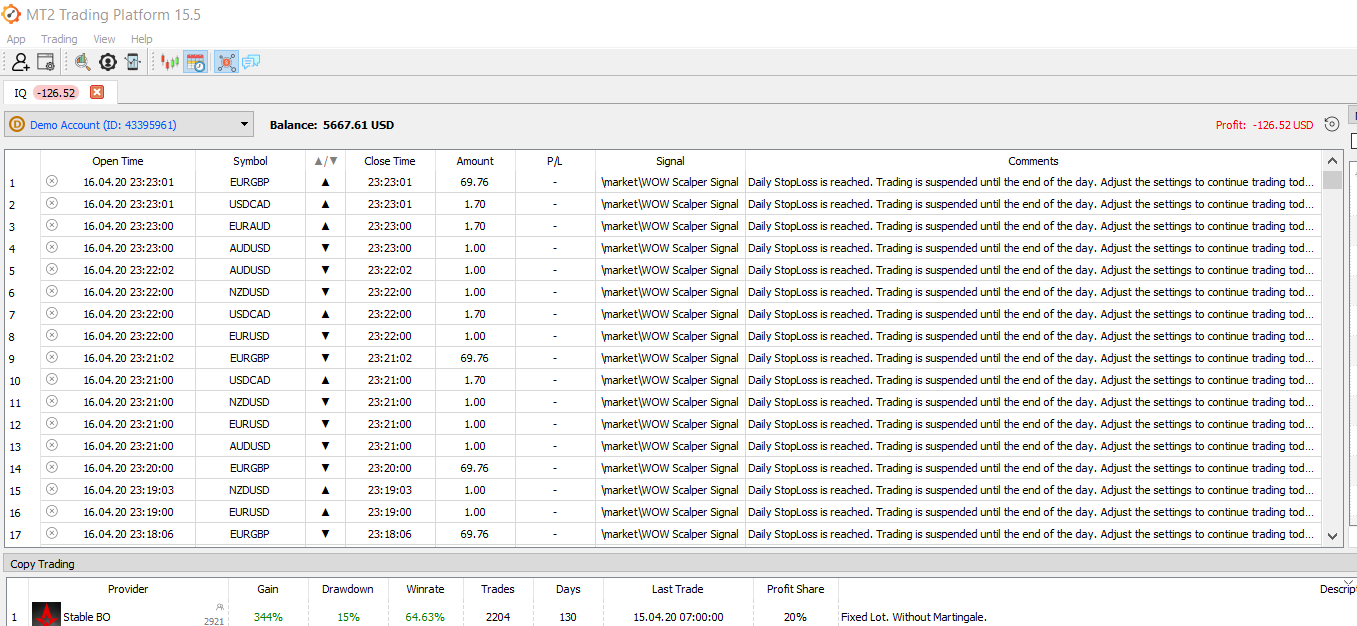The height and width of the screenshot is (626, 1357).
Task: Click the 69.76 amount in row 9
Action: 475,358
